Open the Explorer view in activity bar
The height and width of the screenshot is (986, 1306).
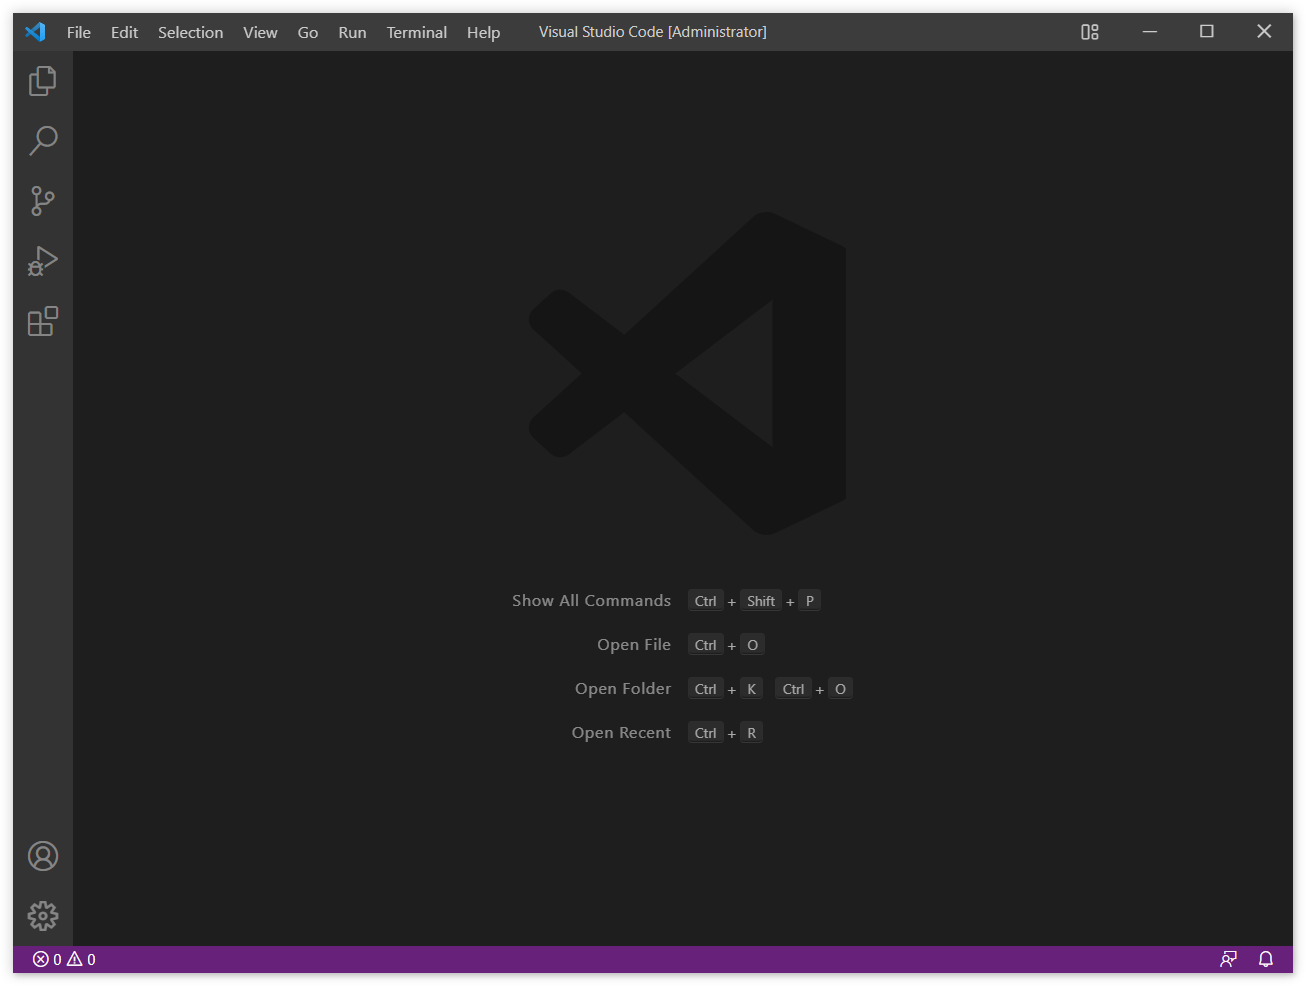click(x=42, y=81)
